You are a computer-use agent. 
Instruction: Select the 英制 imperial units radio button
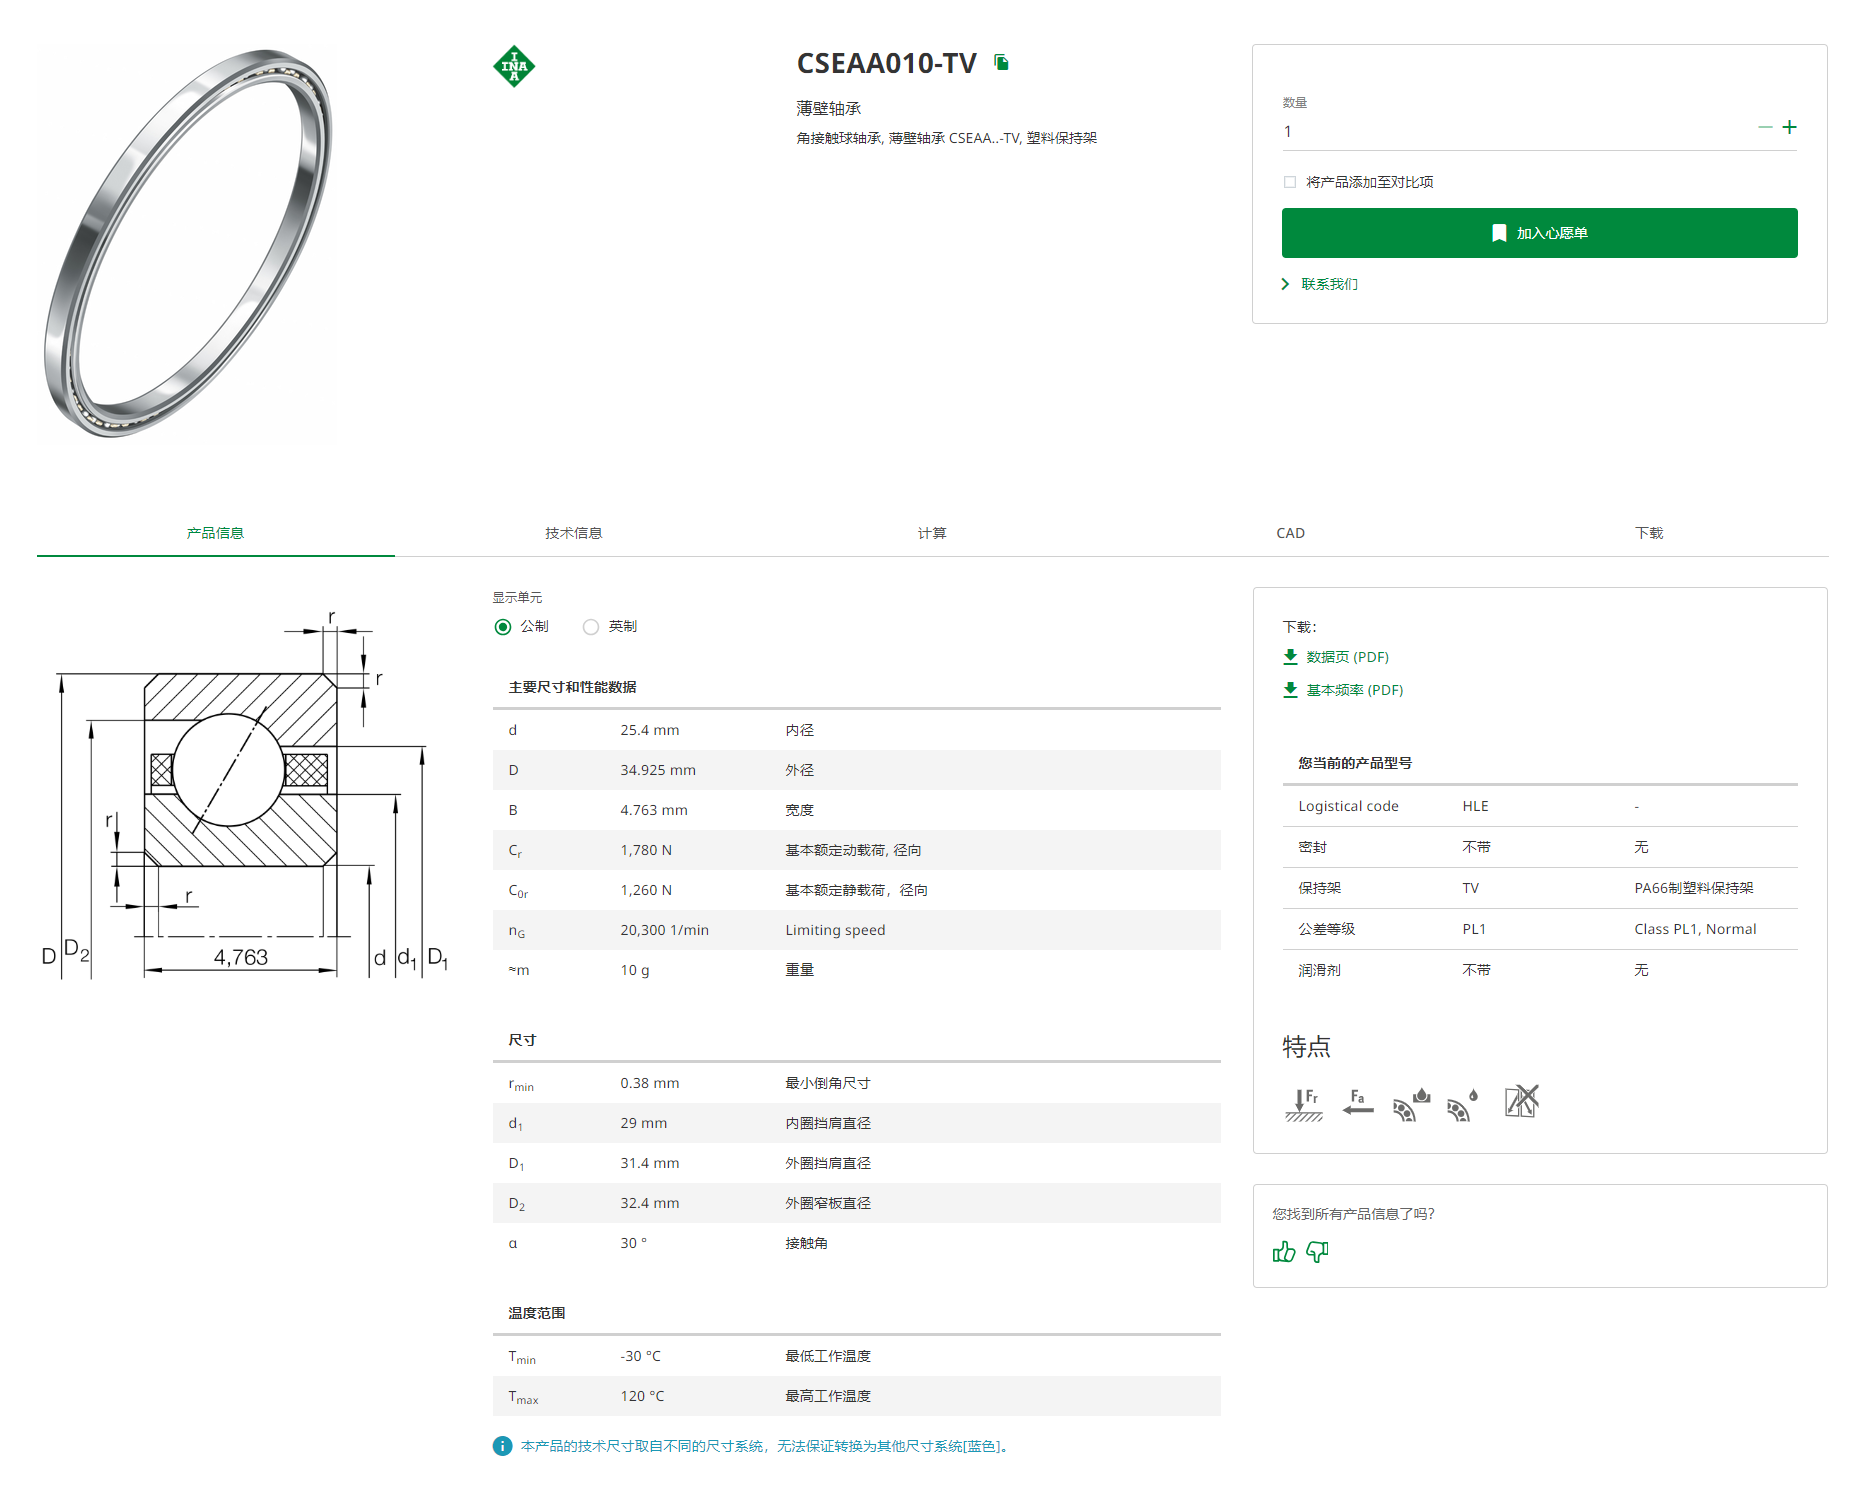coord(591,627)
